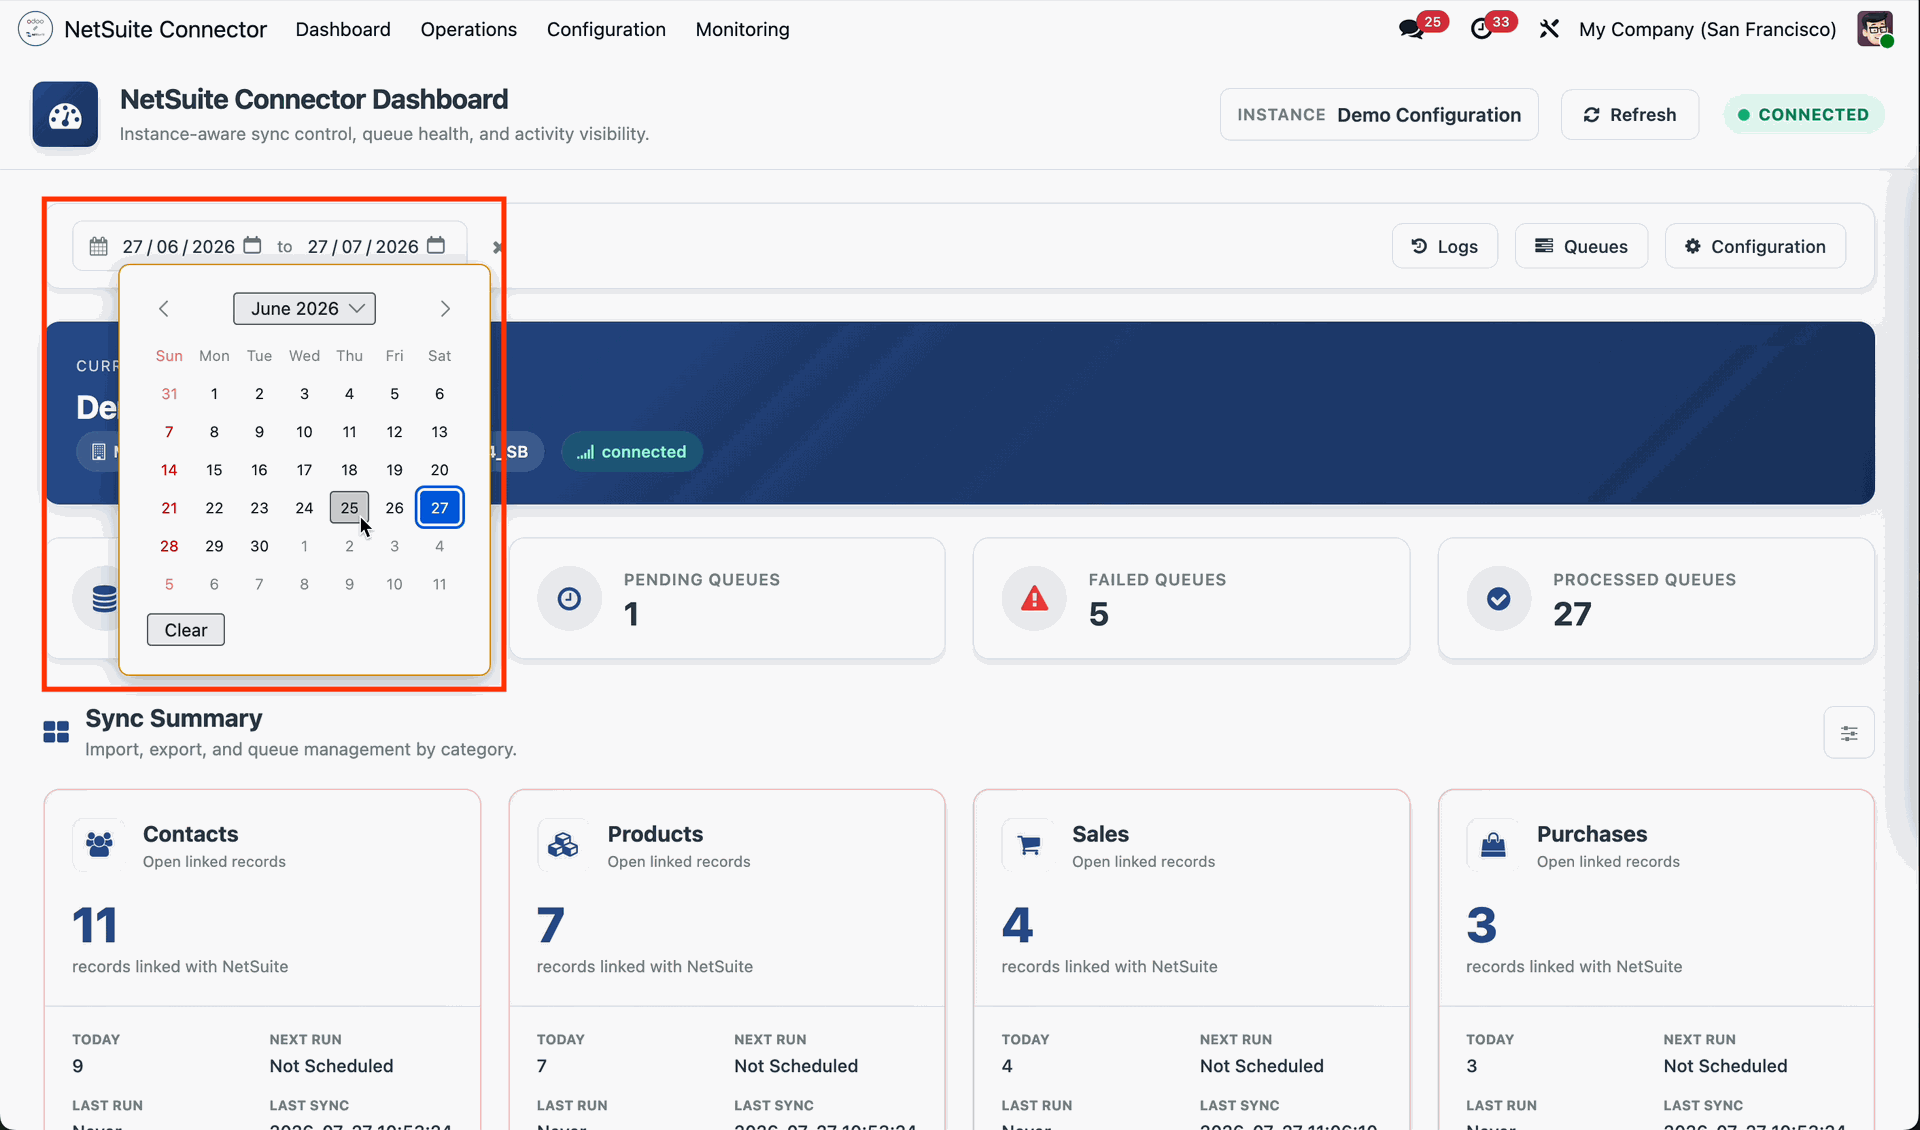Viewport: 1920px width, 1130px height.
Task: Click the Sync Summary heading
Action: click(174, 718)
